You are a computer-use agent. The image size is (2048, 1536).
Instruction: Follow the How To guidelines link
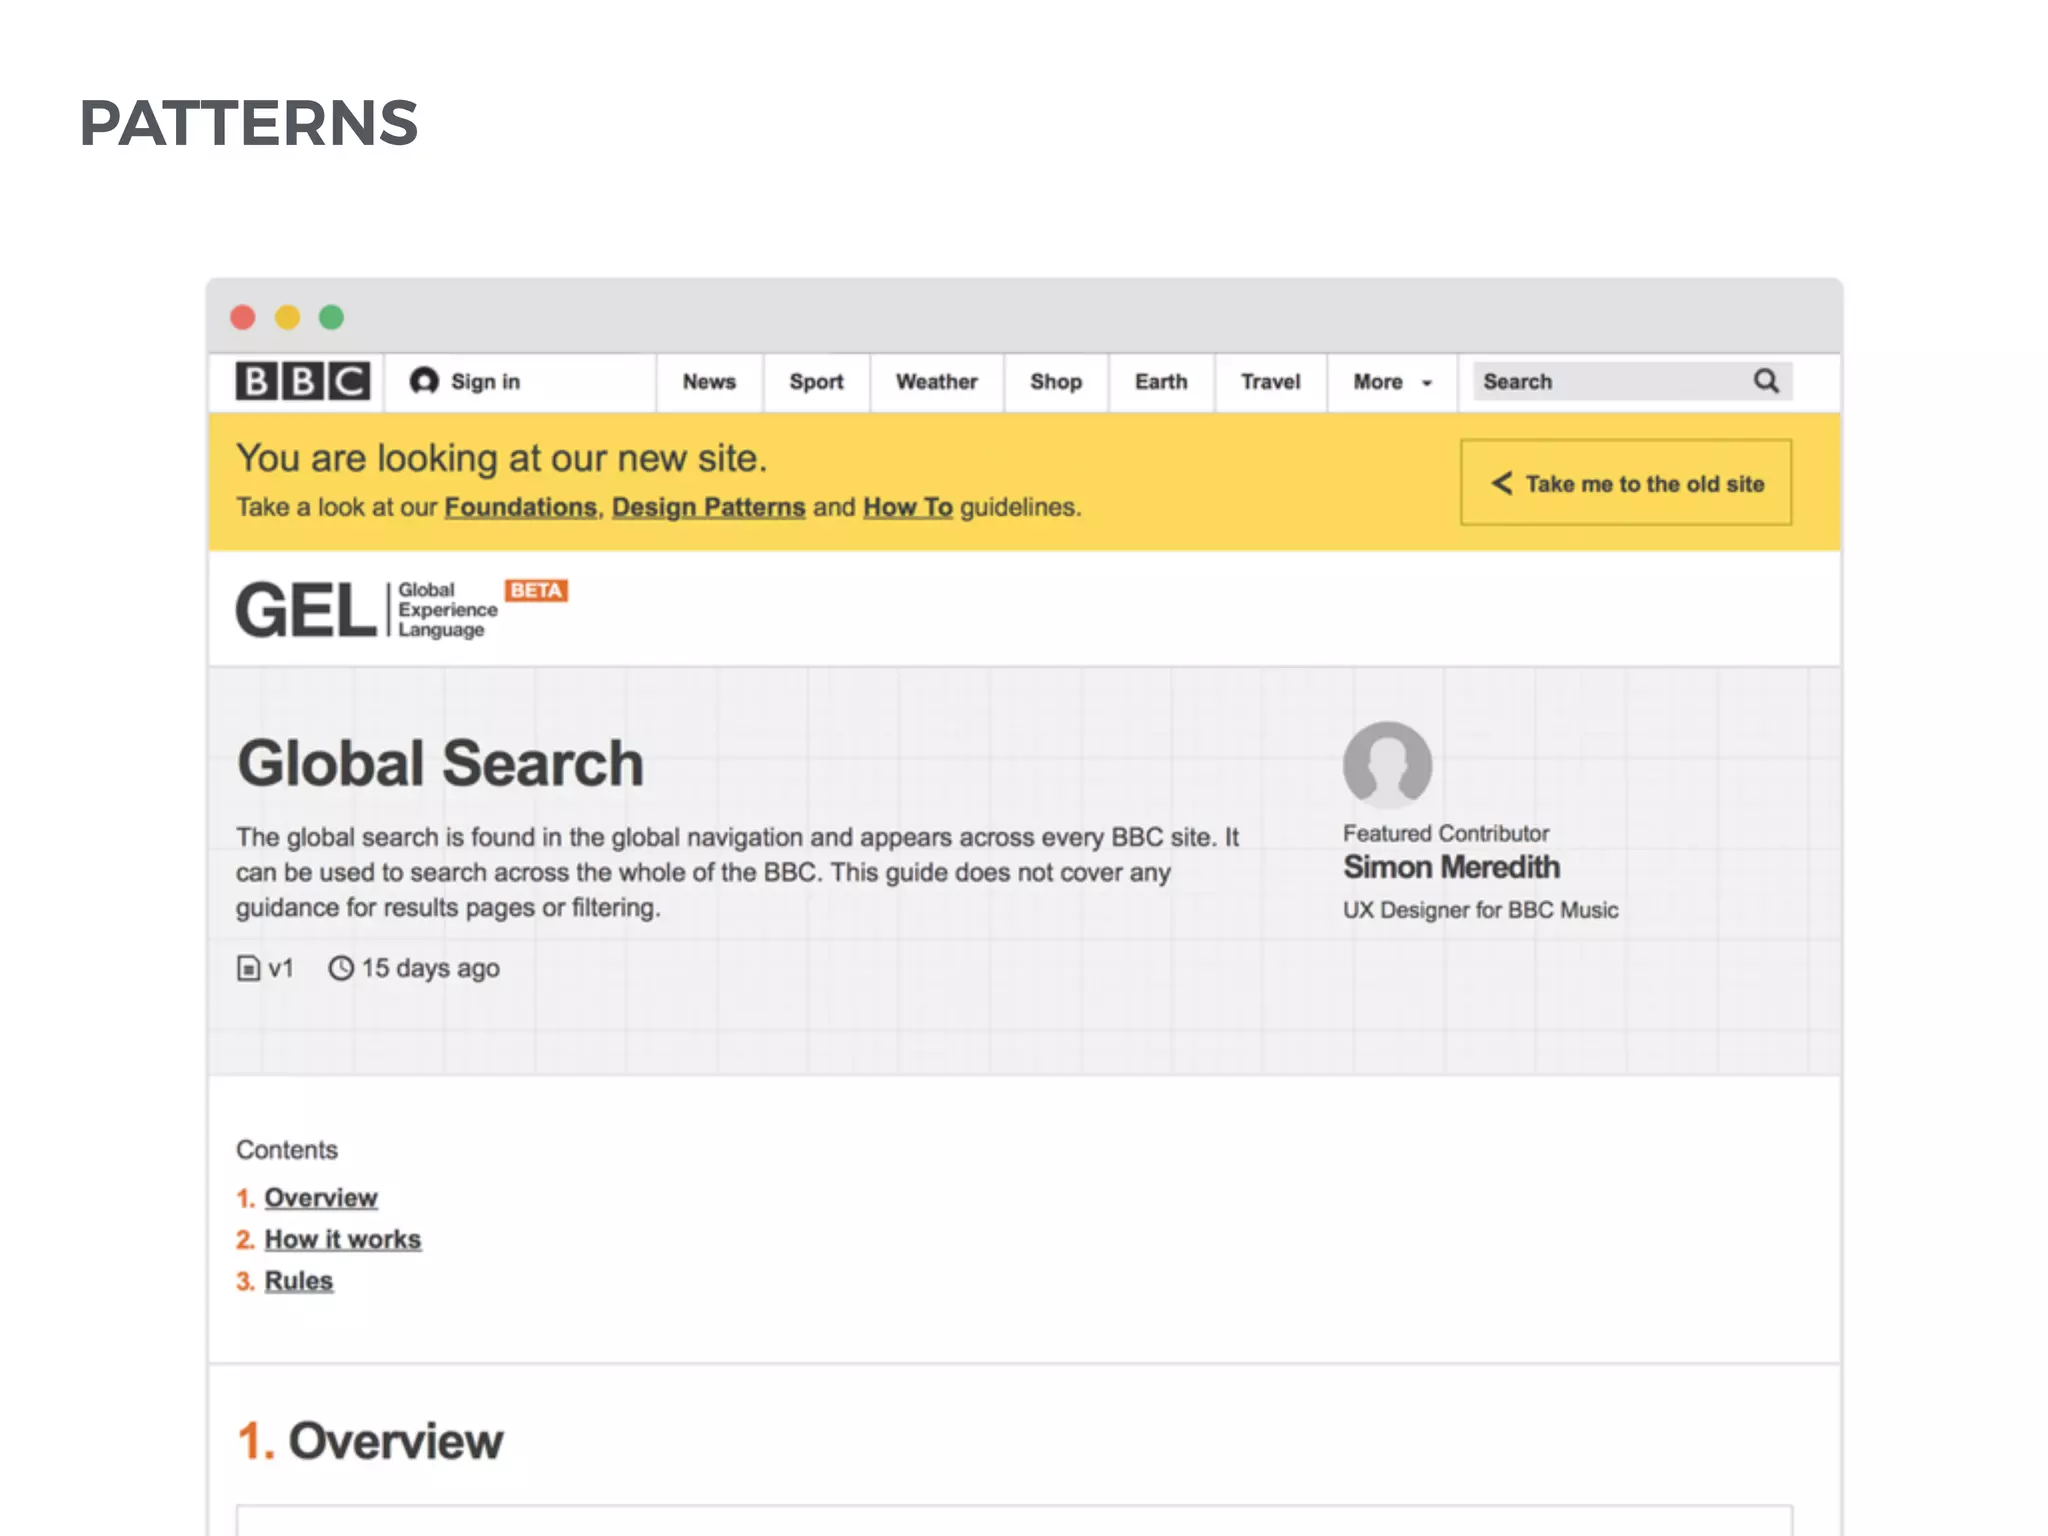[907, 507]
